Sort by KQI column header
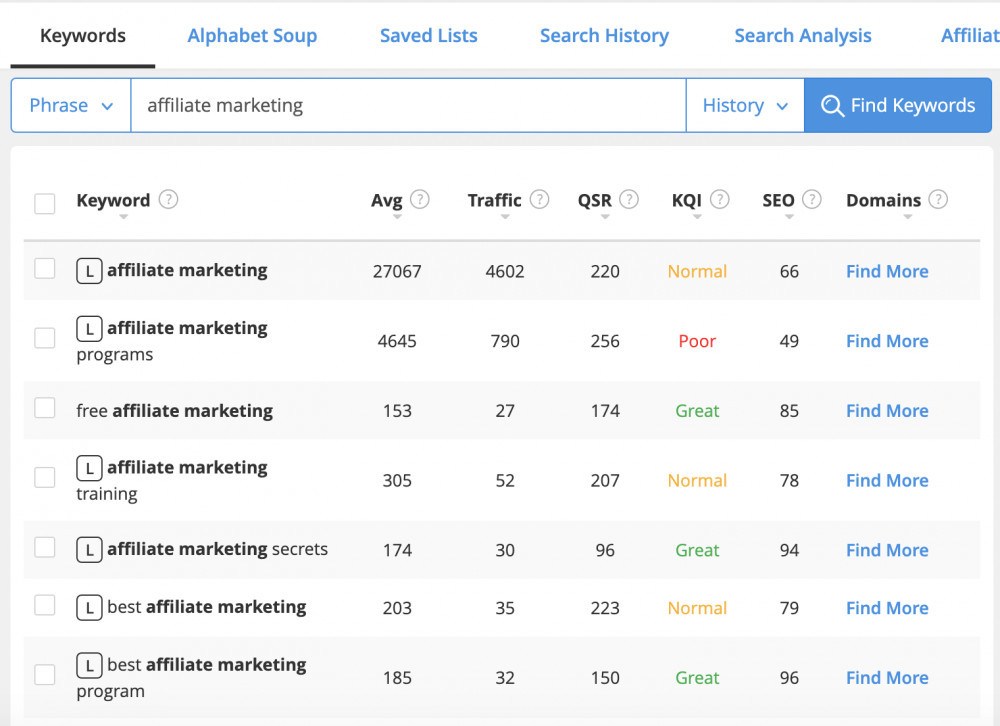 pyautogui.click(x=687, y=200)
